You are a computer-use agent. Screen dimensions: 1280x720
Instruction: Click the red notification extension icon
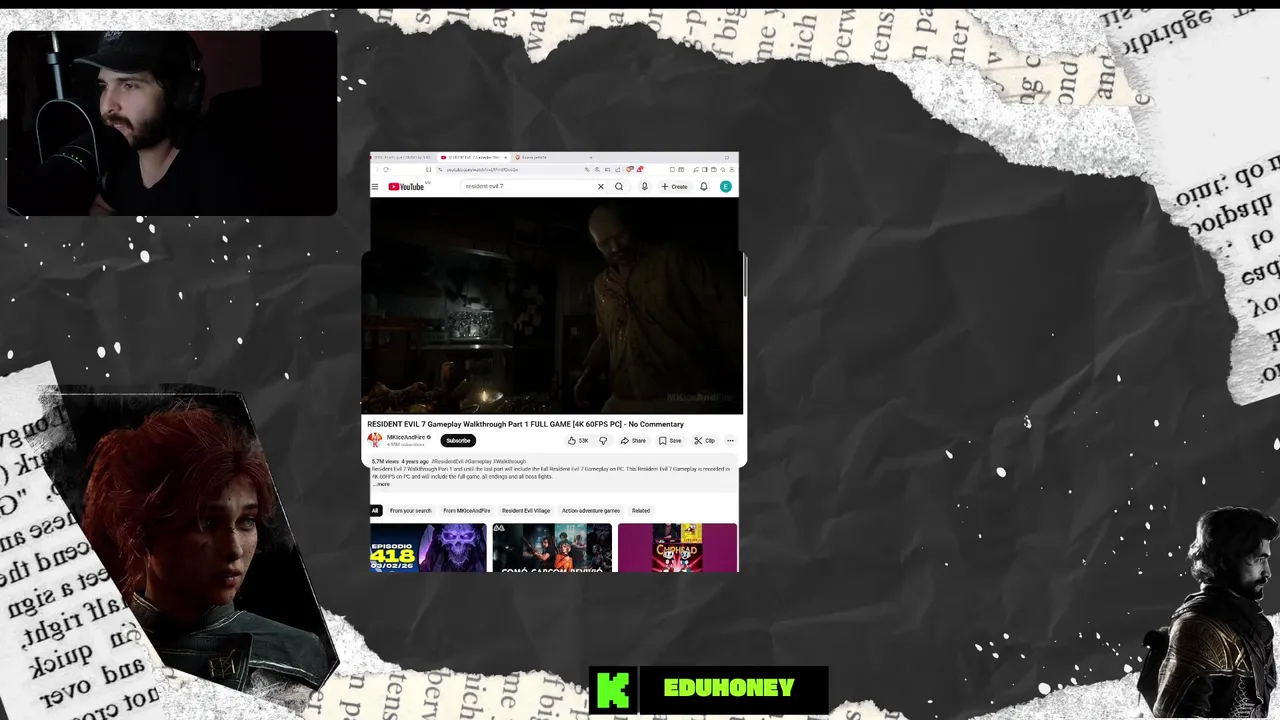pos(639,170)
